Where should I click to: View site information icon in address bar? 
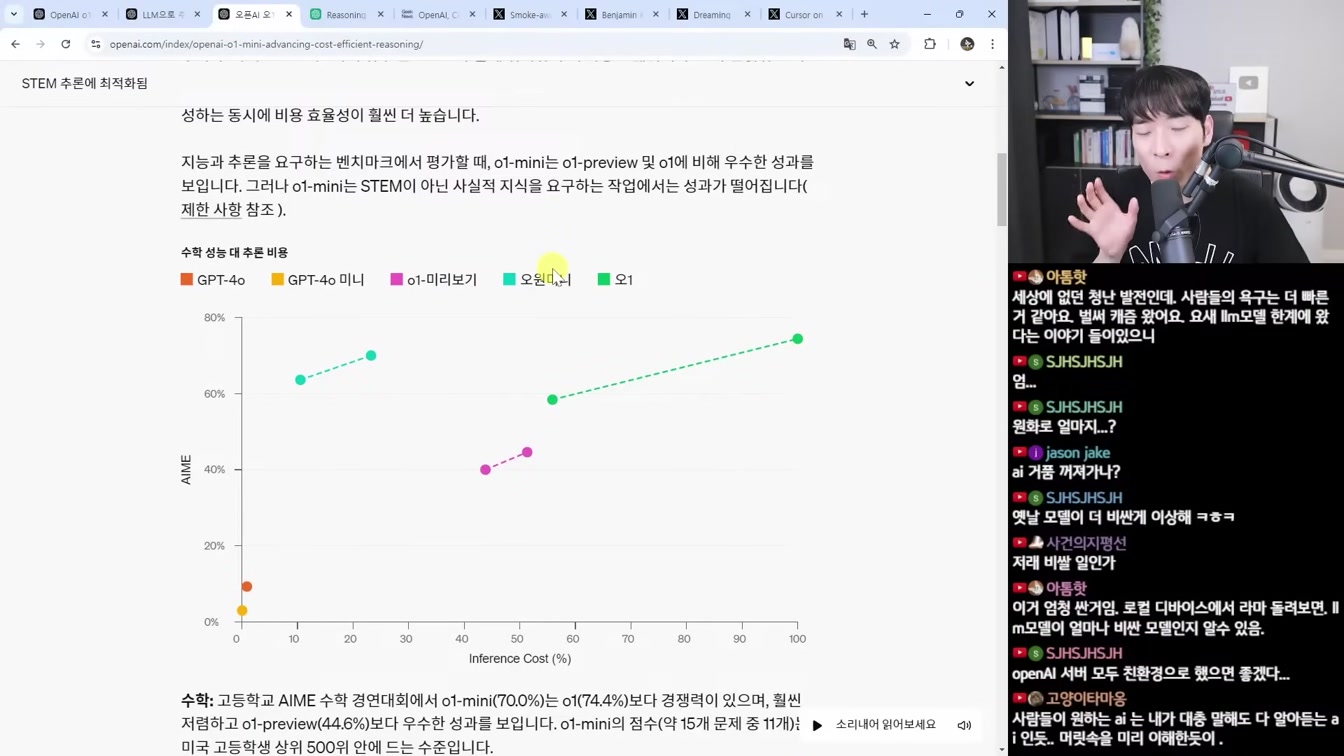click(96, 44)
